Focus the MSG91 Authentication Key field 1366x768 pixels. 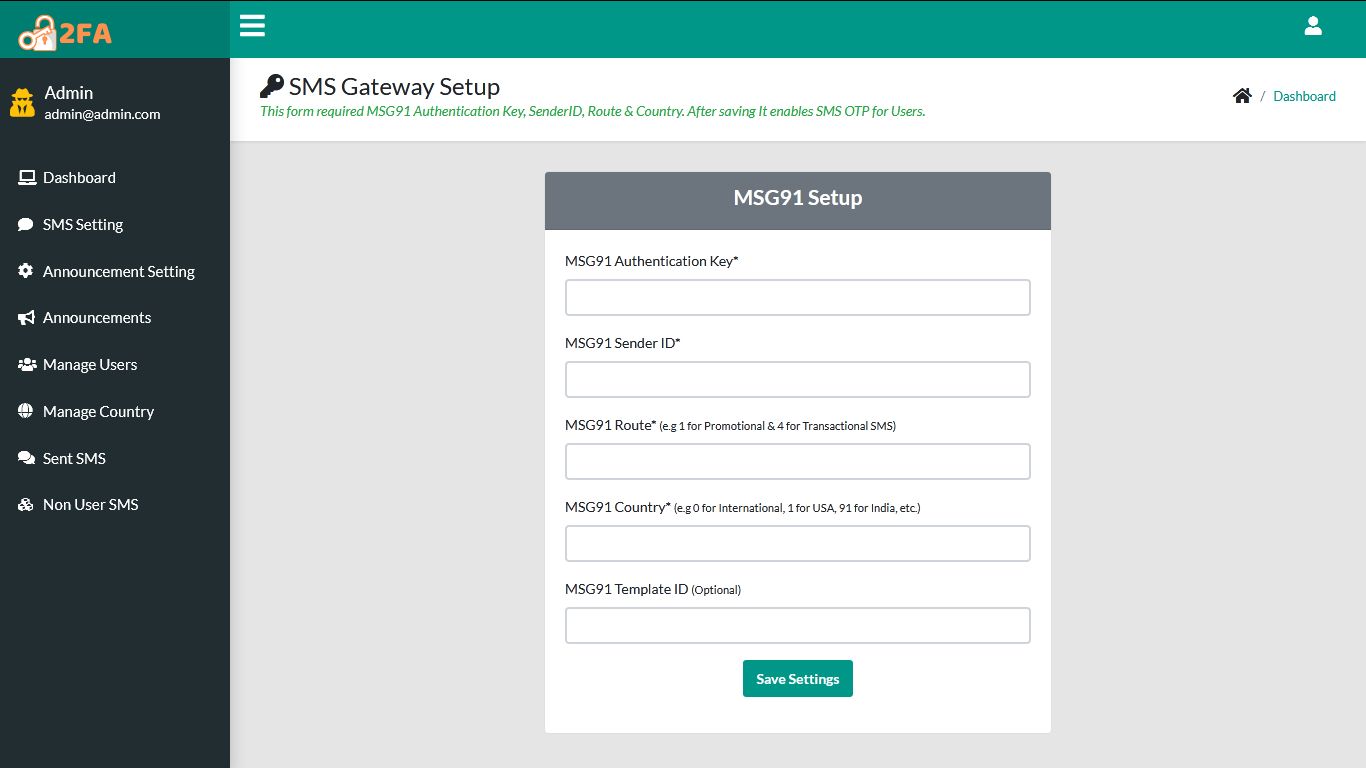coord(797,298)
